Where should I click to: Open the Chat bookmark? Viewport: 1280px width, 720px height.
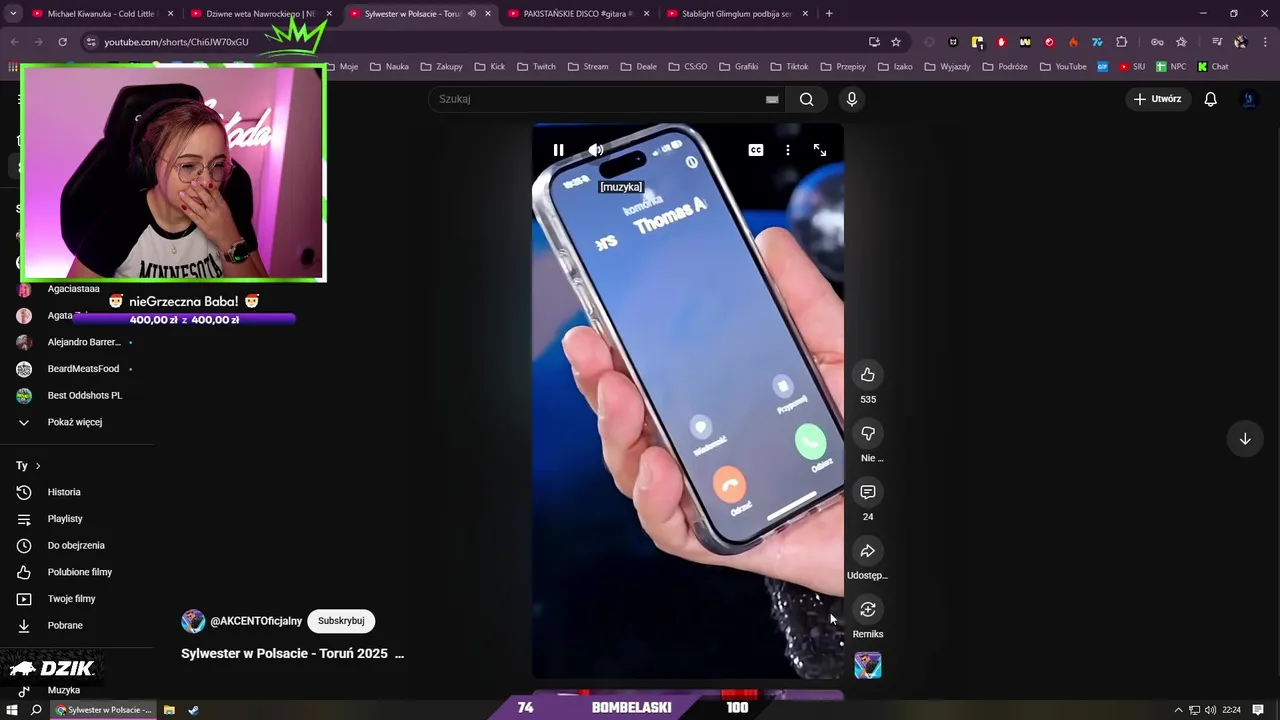click(1212, 67)
